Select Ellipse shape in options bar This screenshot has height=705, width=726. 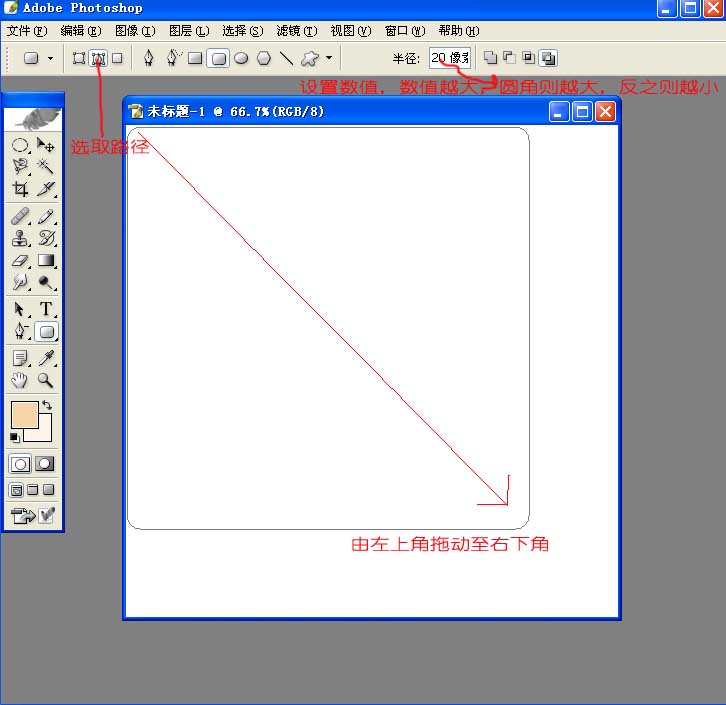coord(241,58)
